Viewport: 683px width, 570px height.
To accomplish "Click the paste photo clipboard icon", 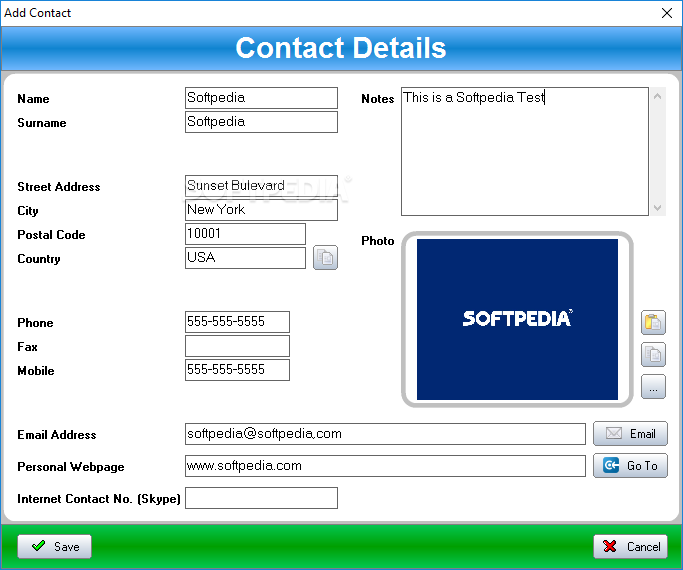I will 653,322.
